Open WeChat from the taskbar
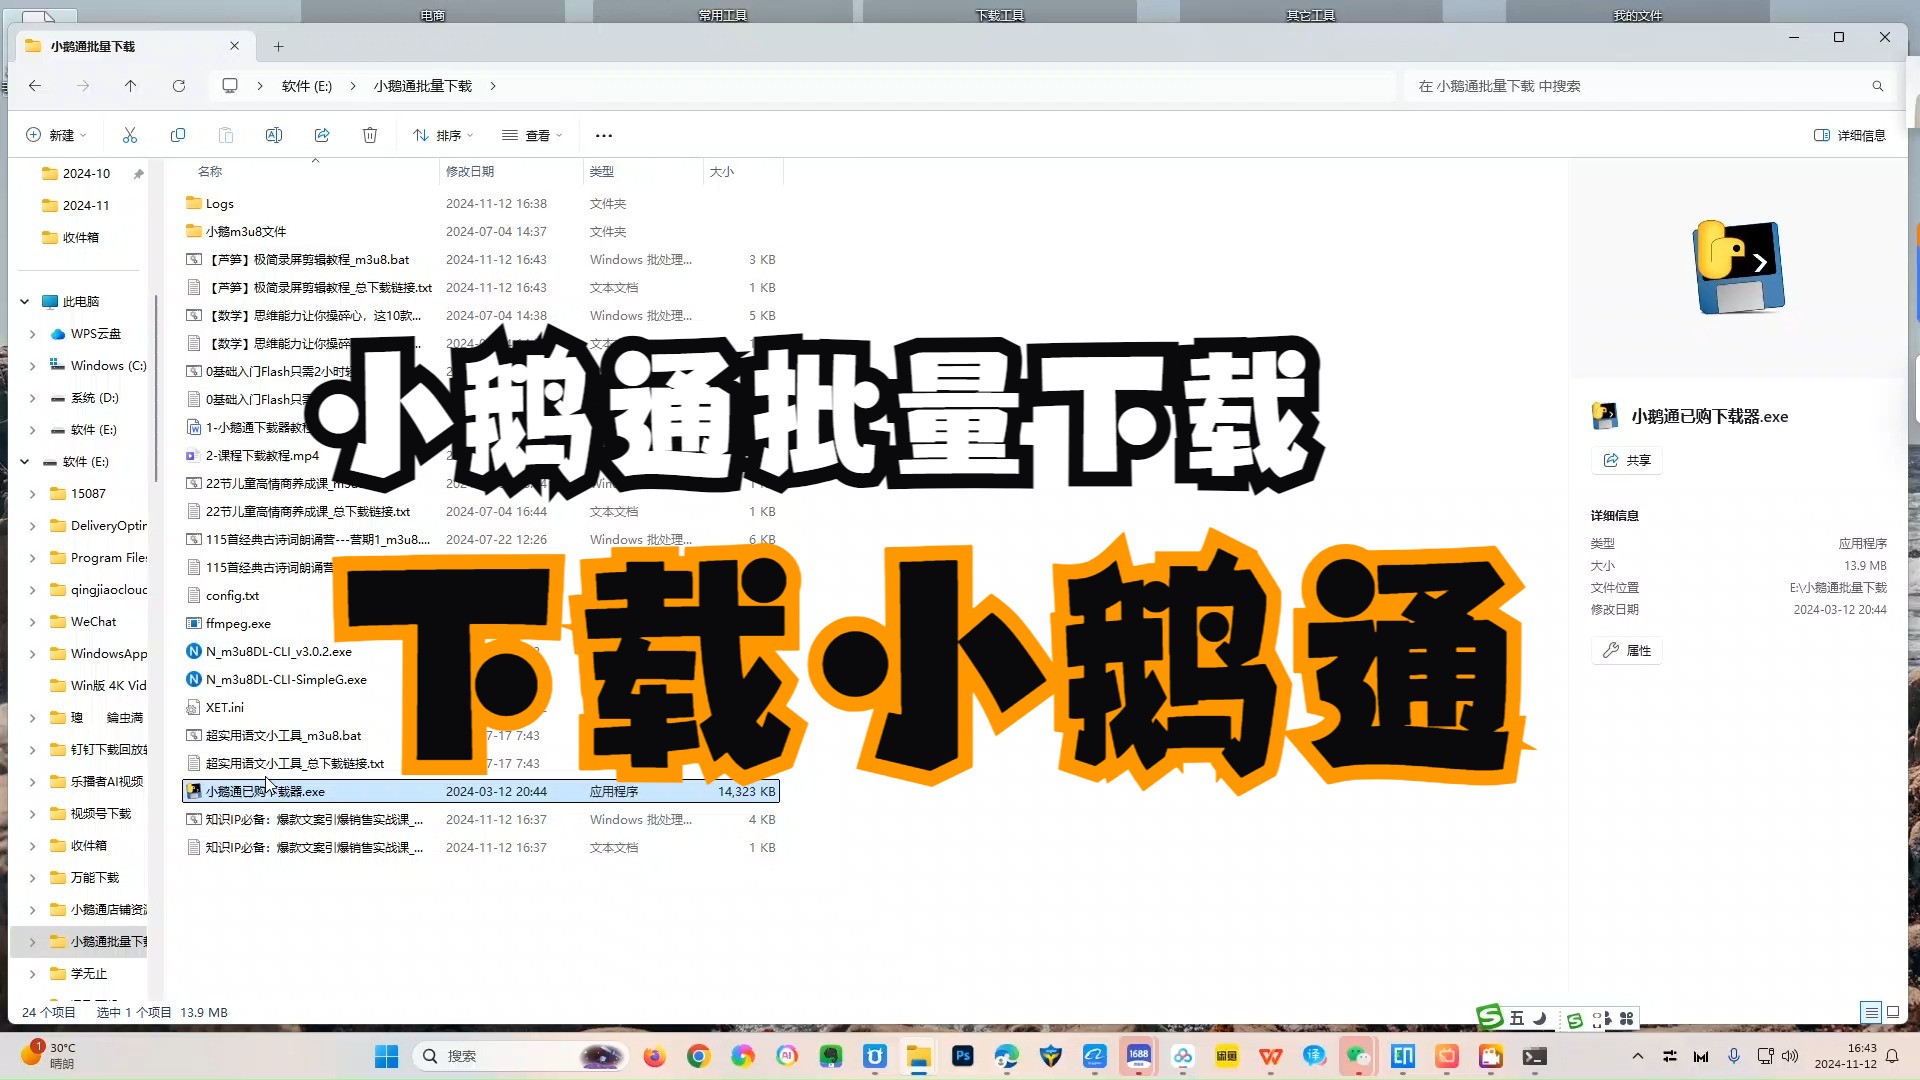Image resolution: width=1920 pixels, height=1080 pixels. pos(1358,1056)
